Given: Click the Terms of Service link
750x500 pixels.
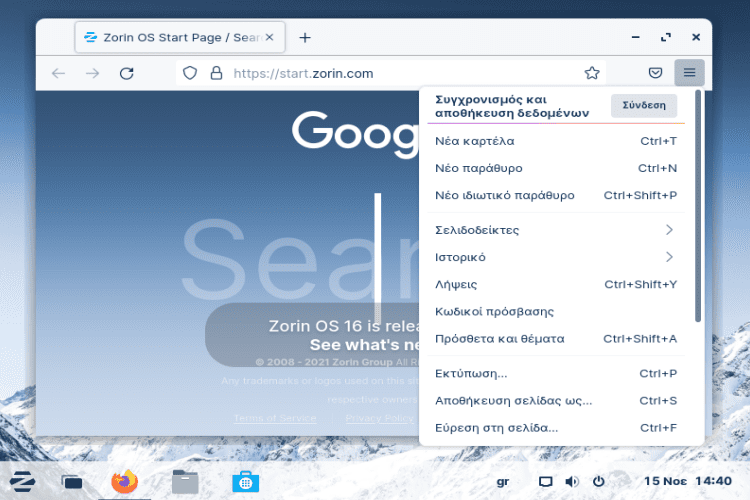Looking at the screenshot, I should pyautogui.click(x=275, y=418).
